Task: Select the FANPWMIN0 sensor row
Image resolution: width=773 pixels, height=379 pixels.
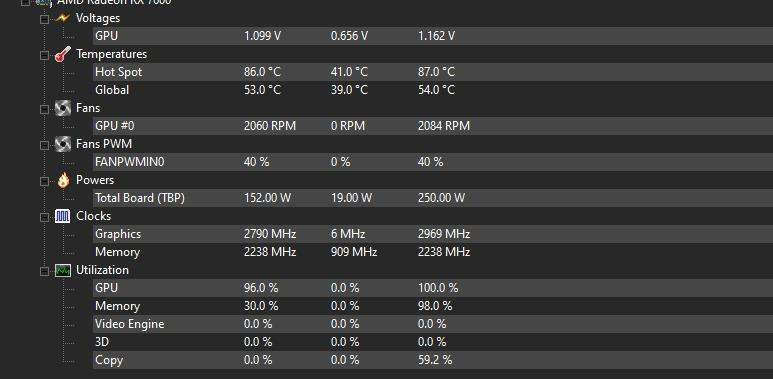Action: [x=433, y=162]
